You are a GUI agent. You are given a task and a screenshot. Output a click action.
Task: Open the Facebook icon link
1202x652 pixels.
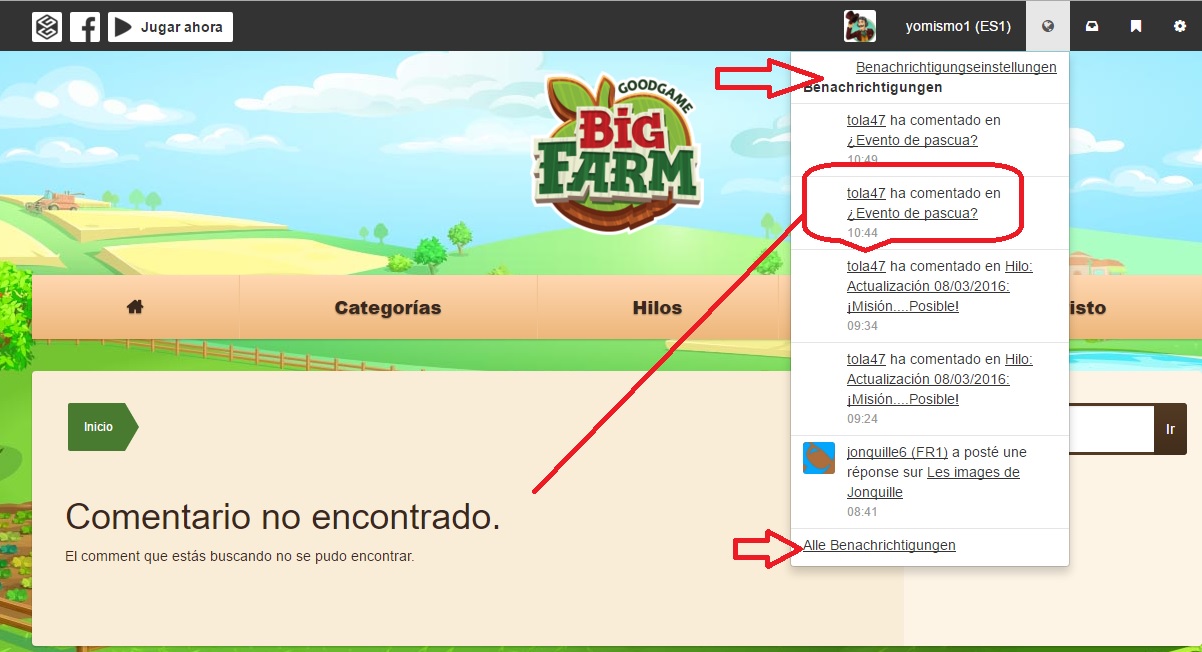85,27
